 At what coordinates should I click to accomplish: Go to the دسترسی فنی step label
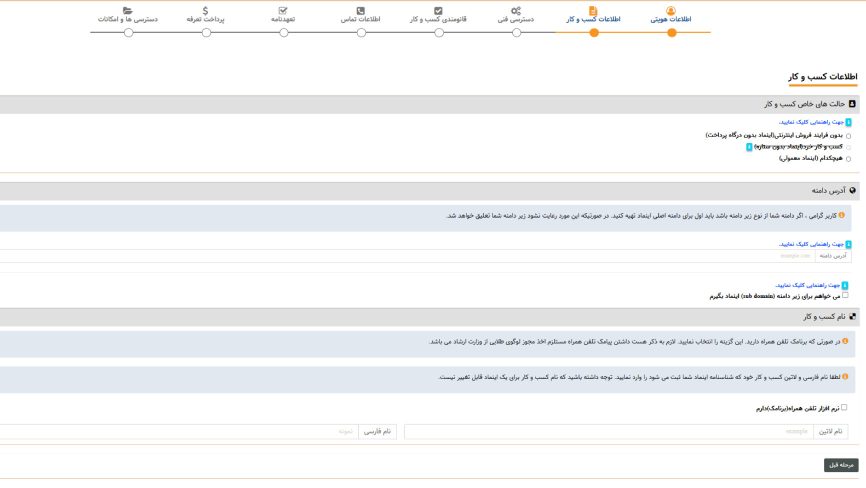click(516, 20)
